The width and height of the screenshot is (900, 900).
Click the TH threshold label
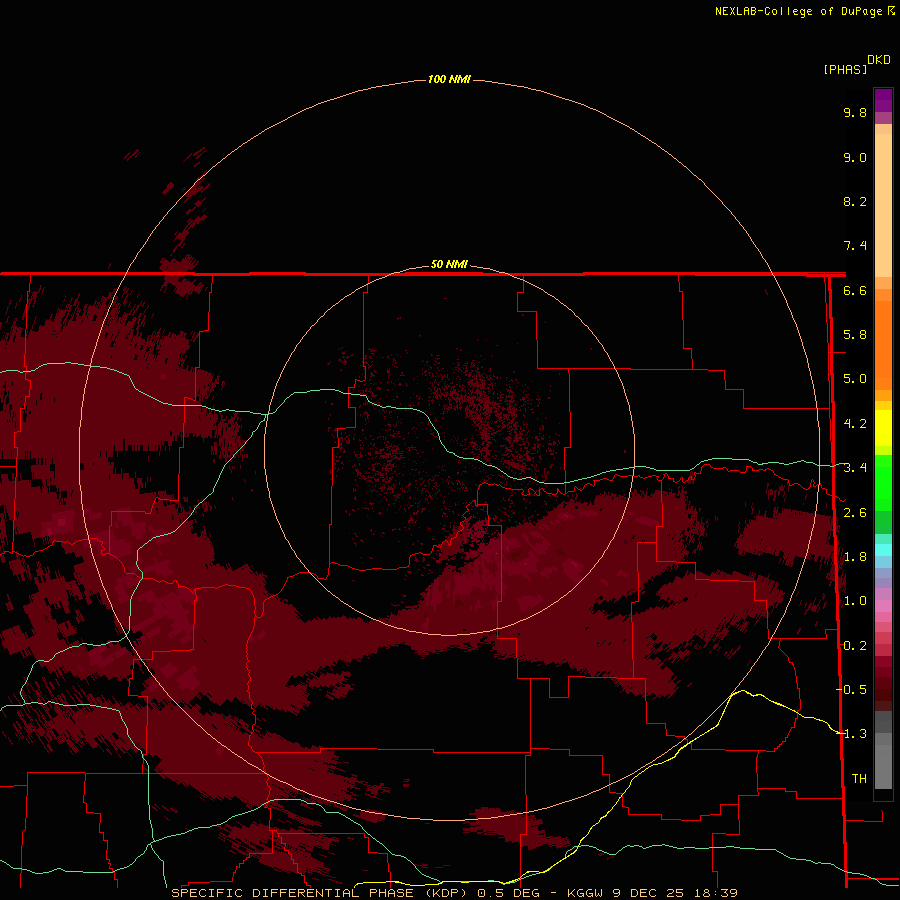coord(859,779)
